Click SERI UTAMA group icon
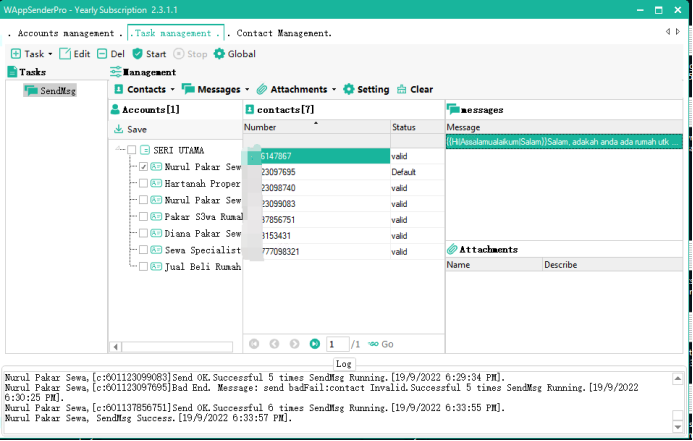Screen dimensions: 693x441 point(145,150)
